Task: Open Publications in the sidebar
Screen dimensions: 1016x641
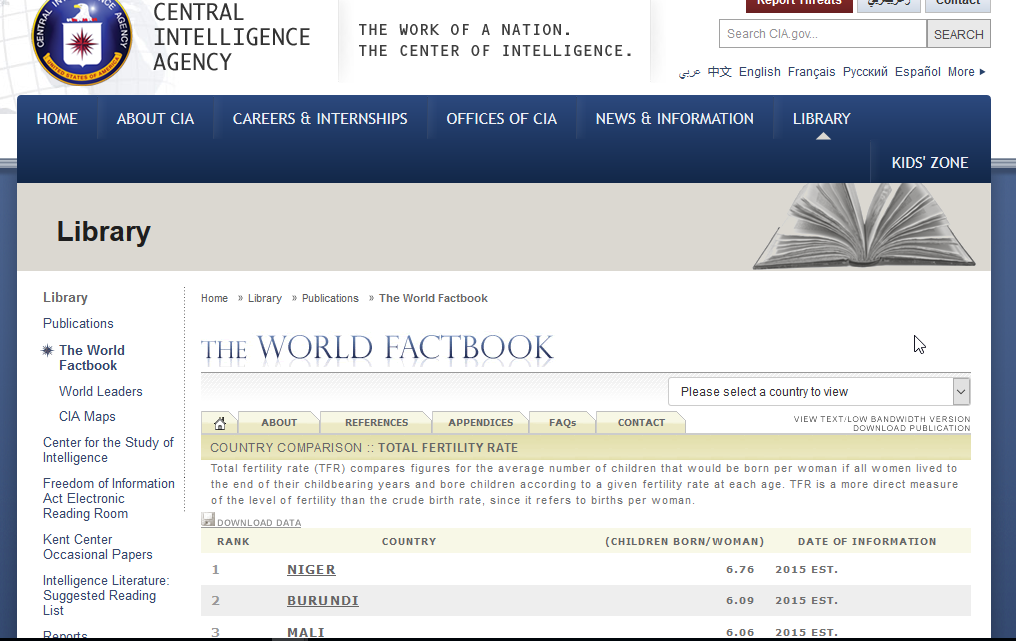Action: (x=78, y=323)
